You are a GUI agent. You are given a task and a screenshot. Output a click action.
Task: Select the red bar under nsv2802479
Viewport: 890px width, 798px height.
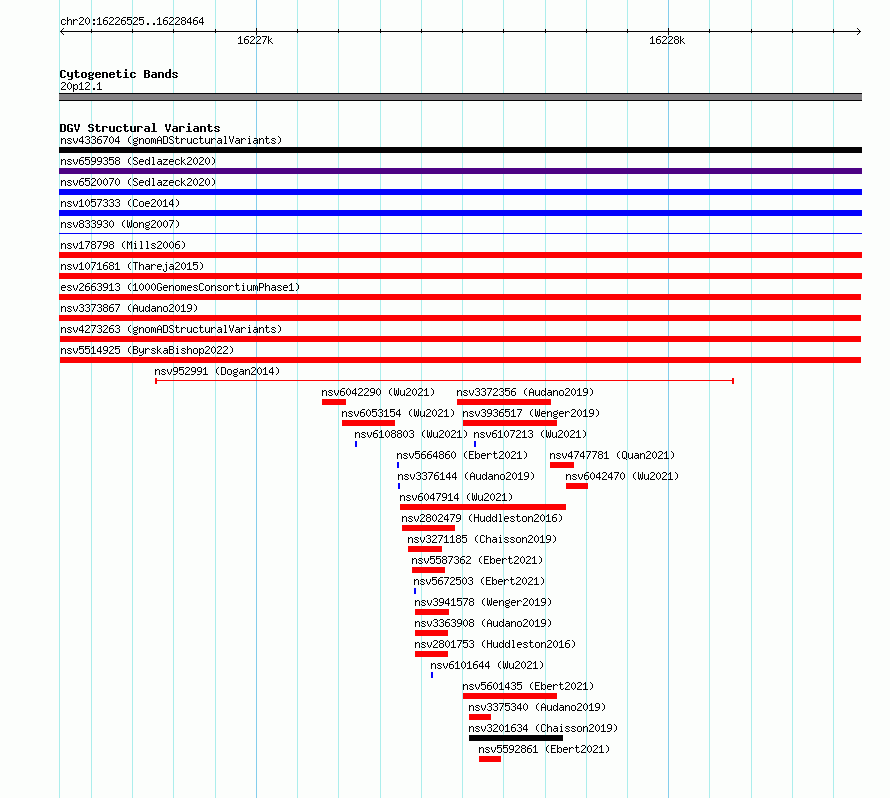[429, 528]
